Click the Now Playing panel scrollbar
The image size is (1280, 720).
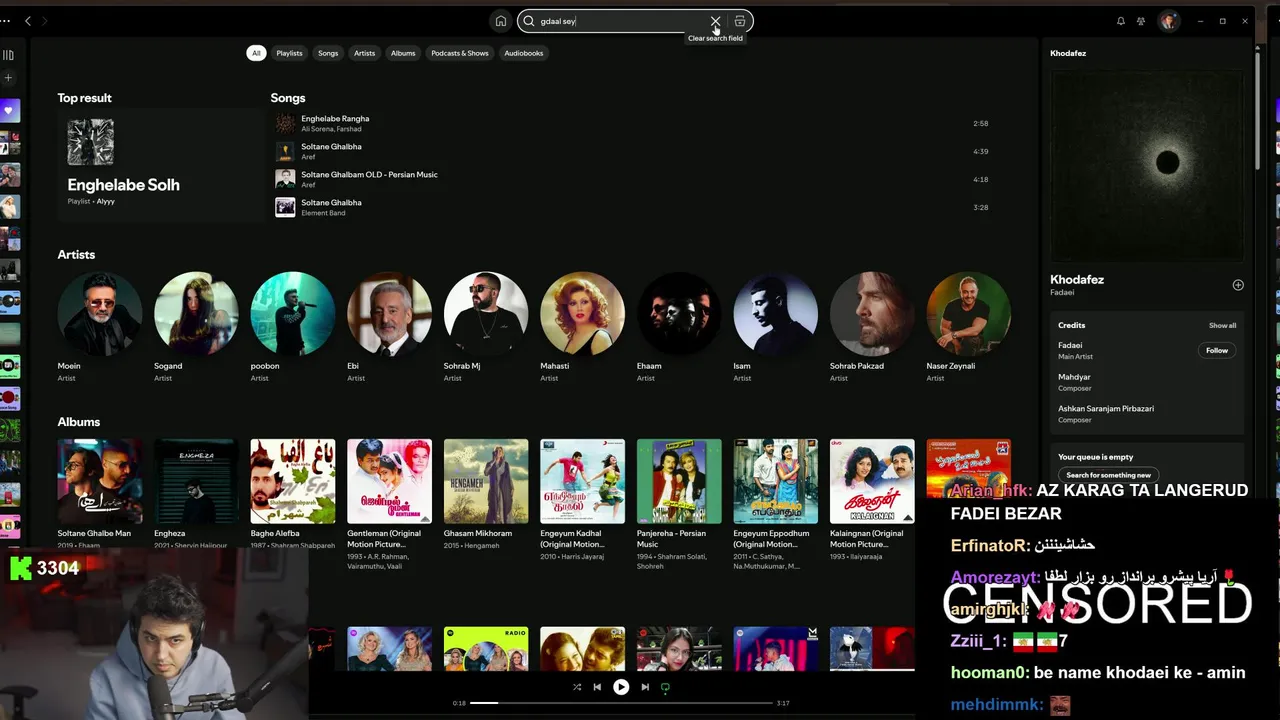coord(1257,110)
